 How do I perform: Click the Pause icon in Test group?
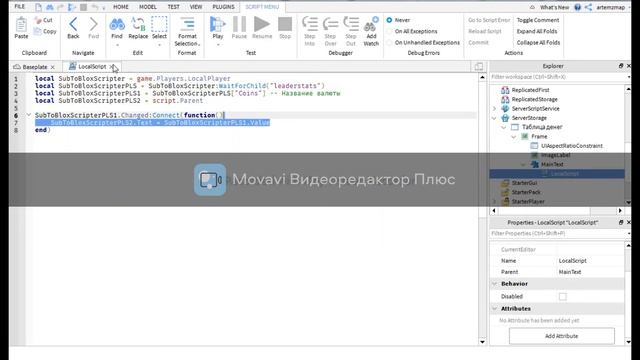tap(239, 24)
